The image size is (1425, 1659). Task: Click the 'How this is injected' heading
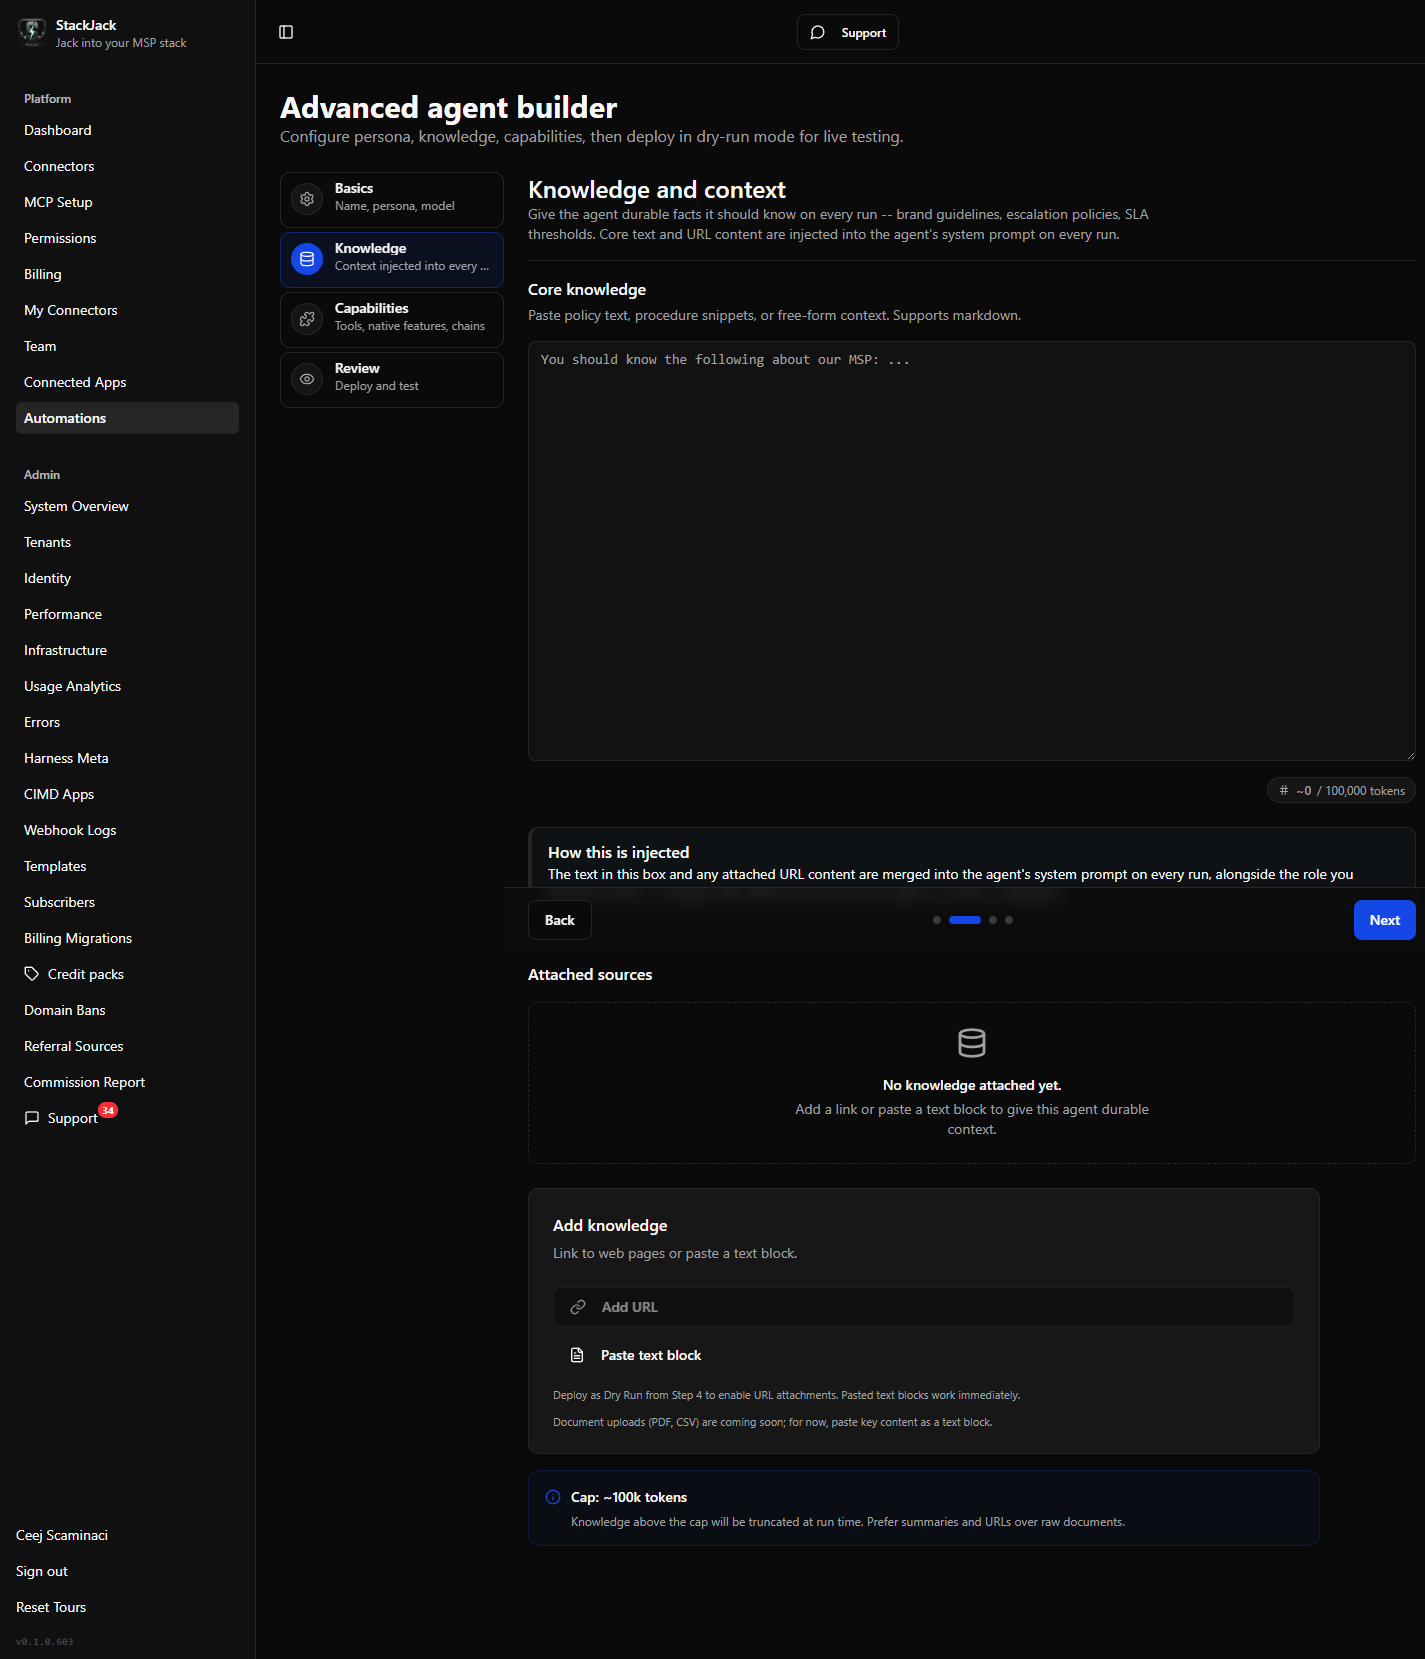[x=618, y=852]
